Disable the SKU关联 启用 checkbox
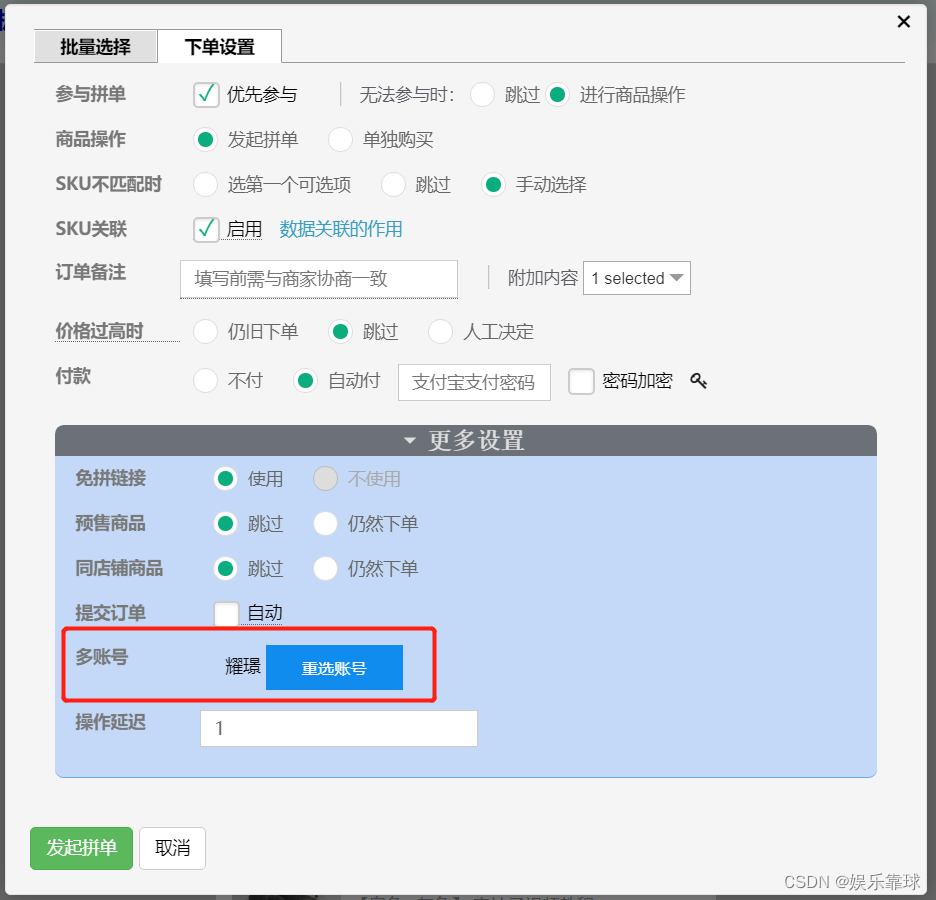This screenshot has width=936, height=900. [x=206, y=228]
